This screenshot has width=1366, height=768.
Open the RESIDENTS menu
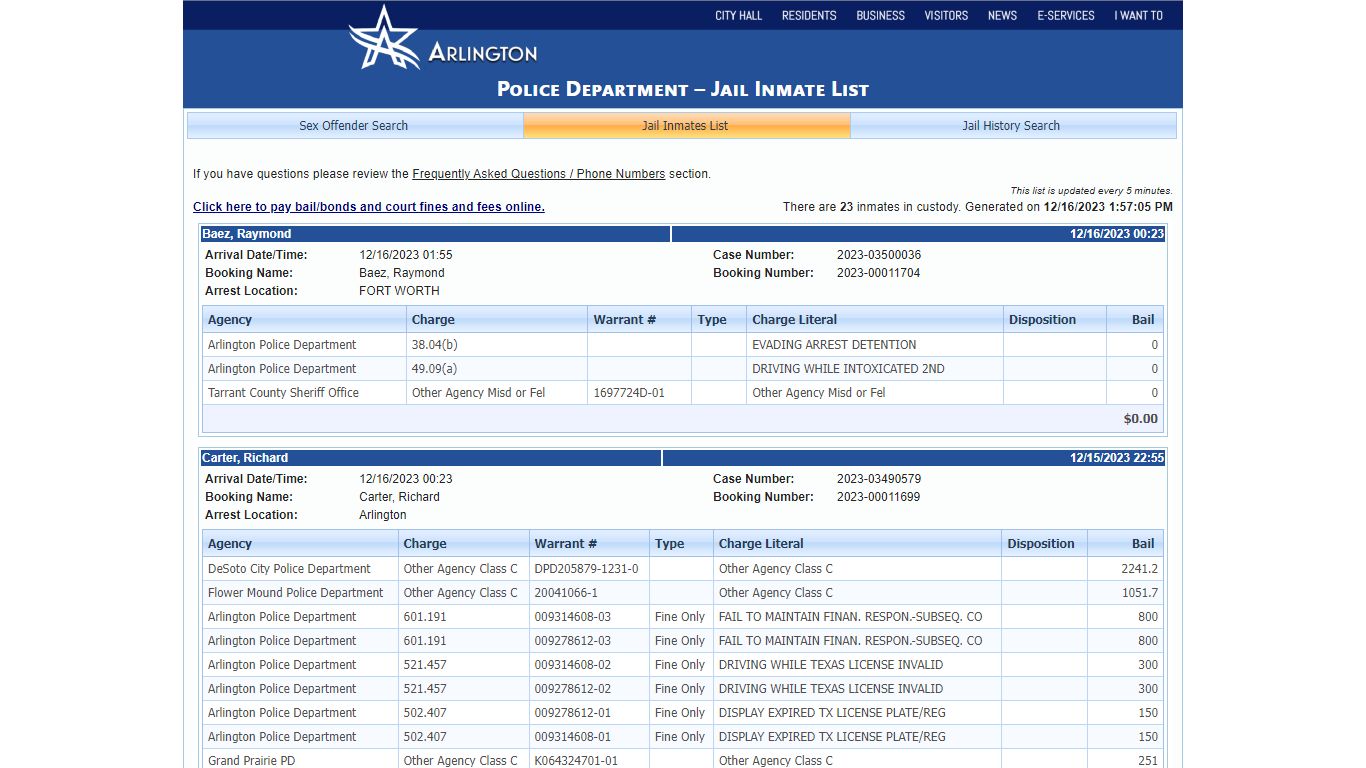(809, 15)
